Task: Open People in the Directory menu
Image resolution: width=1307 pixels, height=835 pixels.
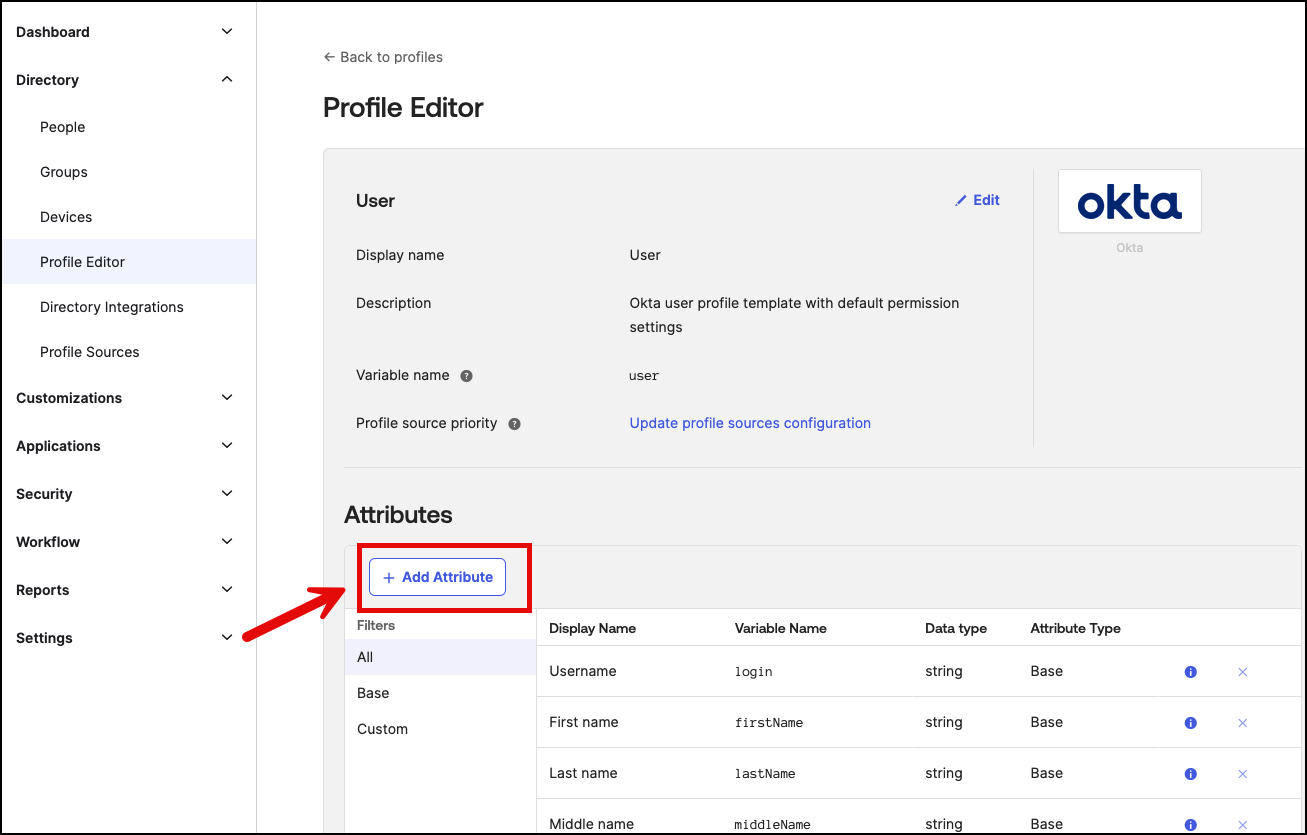Action: [x=62, y=127]
